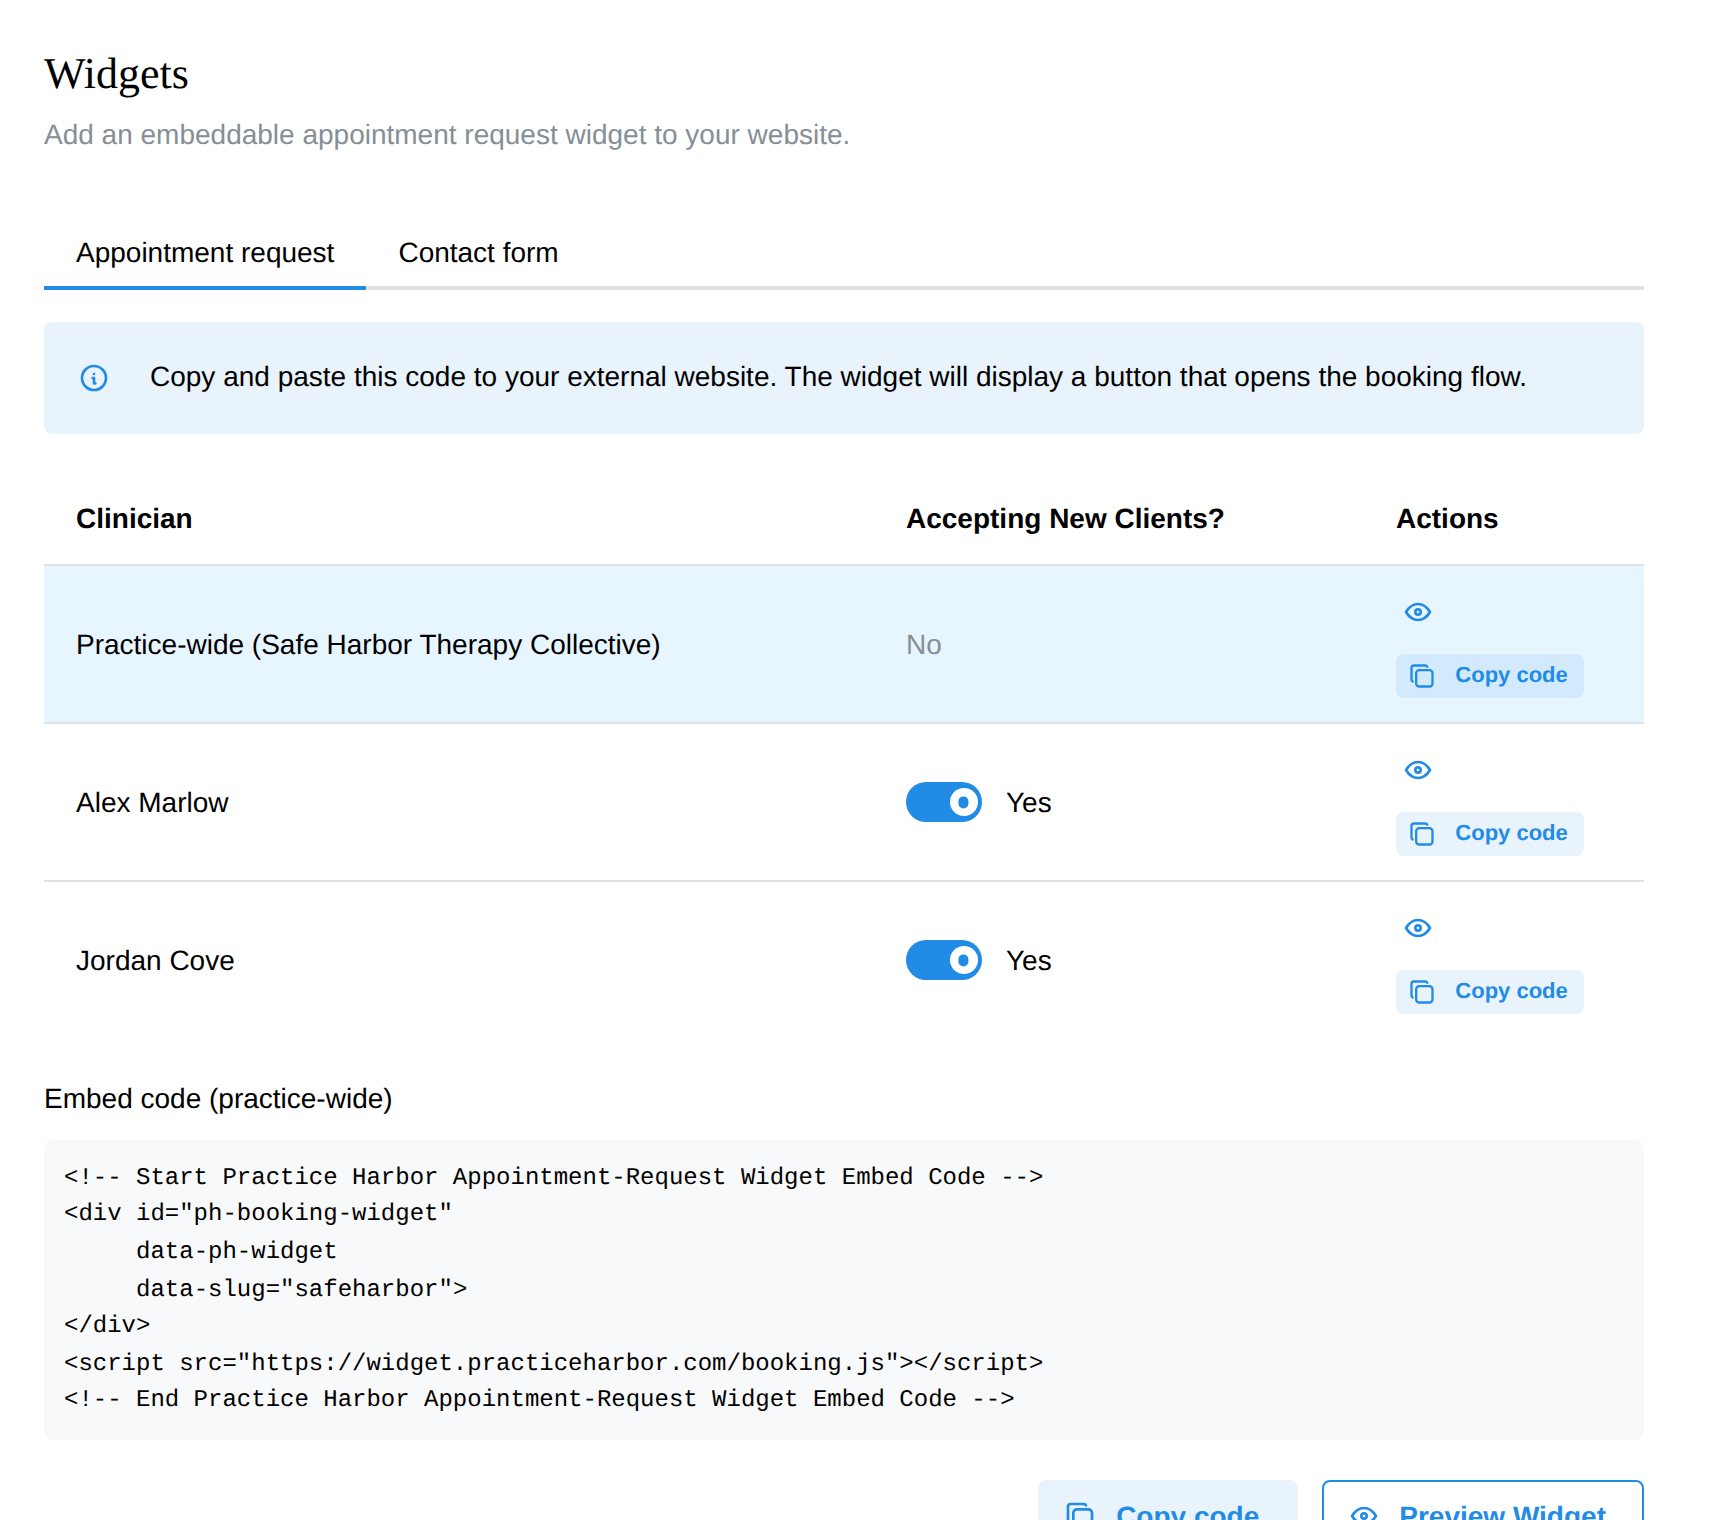
Task: Toggle Alex Marlow accepting new clients
Action: click(944, 802)
